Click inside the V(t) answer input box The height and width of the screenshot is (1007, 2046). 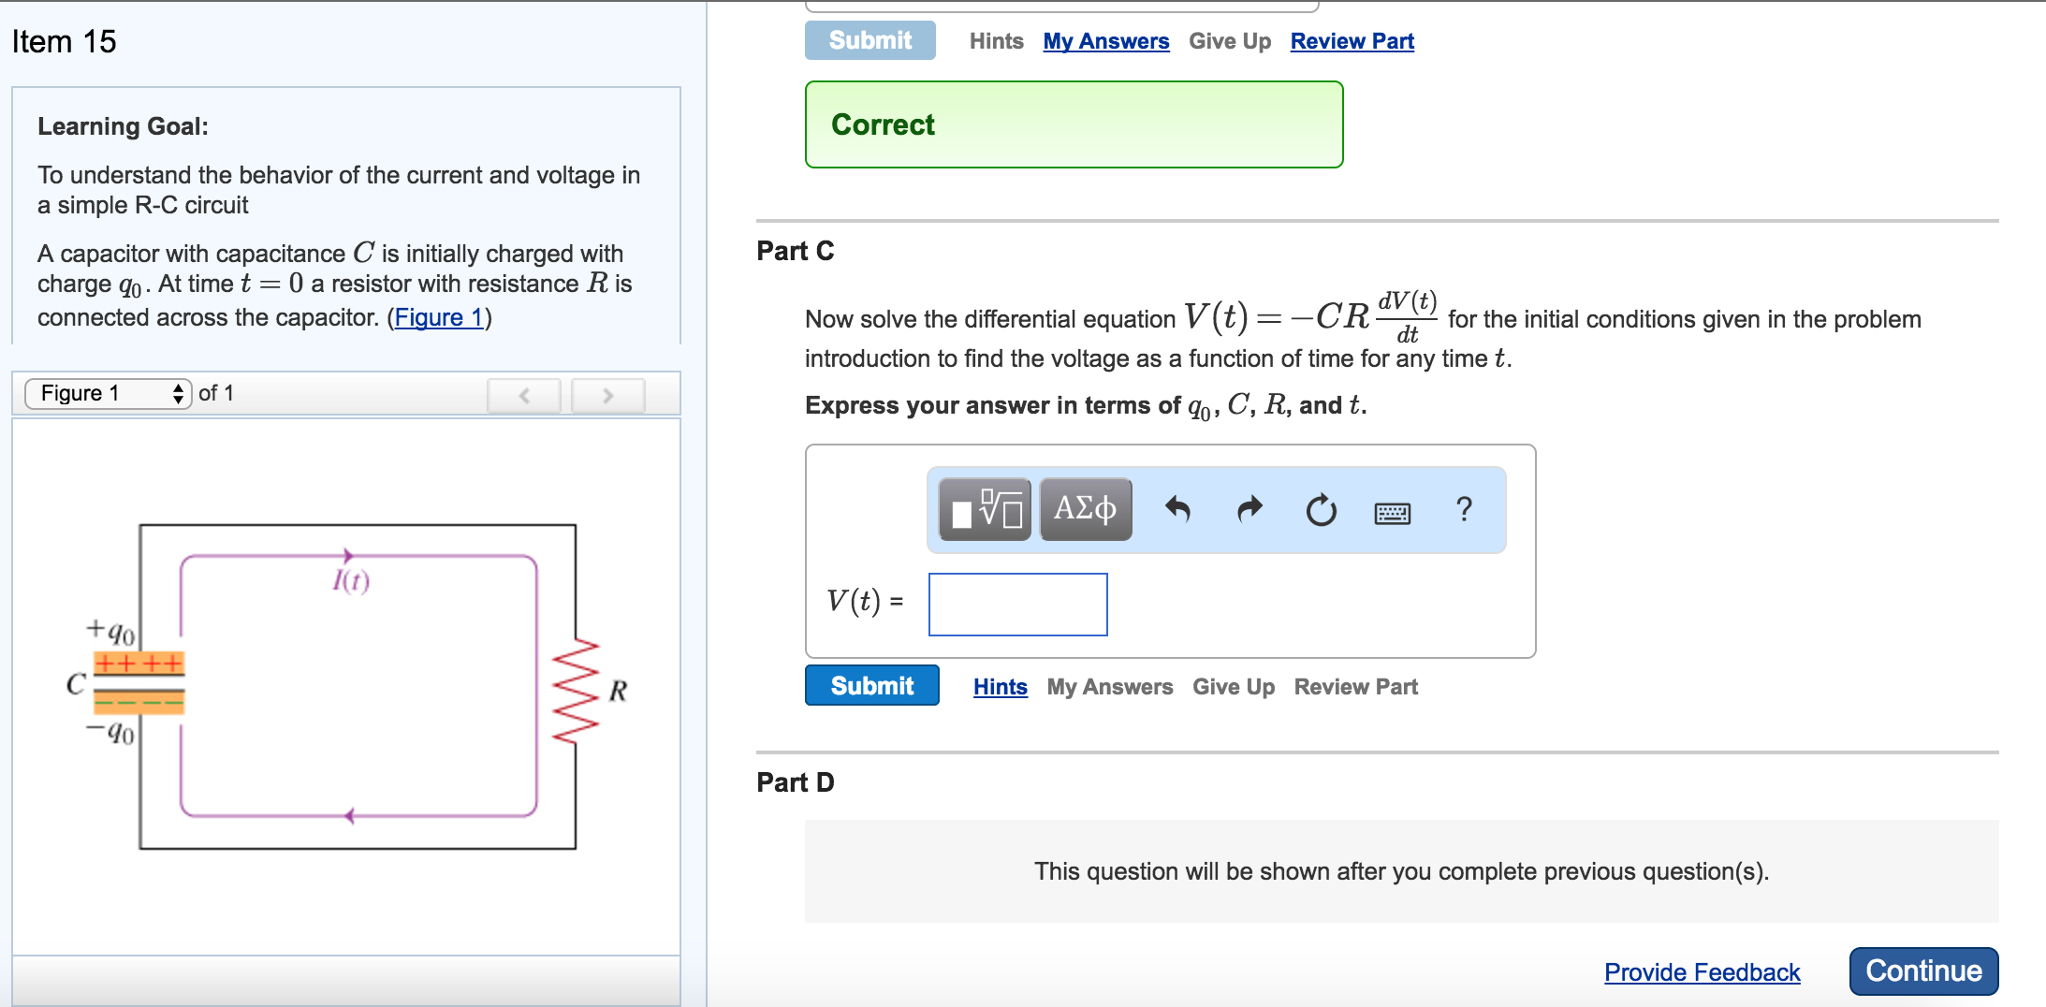click(x=1017, y=604)
